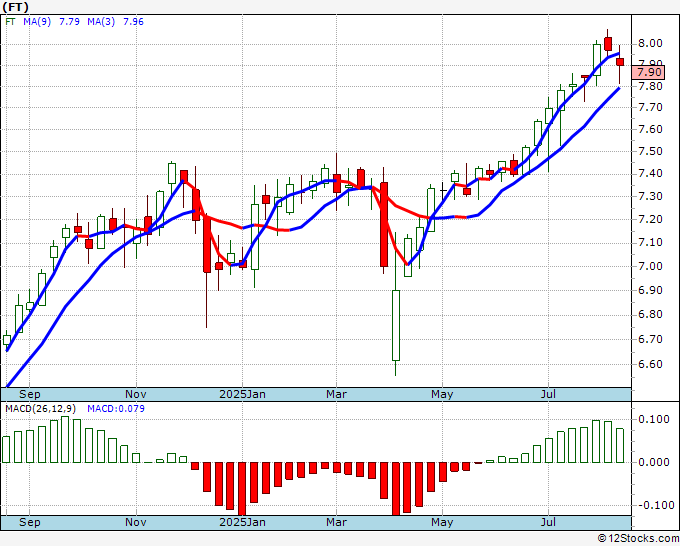Click the MA(9) legend label
Image resolution: width=680 pixels, height=546 pixels.
click(x=37, y=22)
